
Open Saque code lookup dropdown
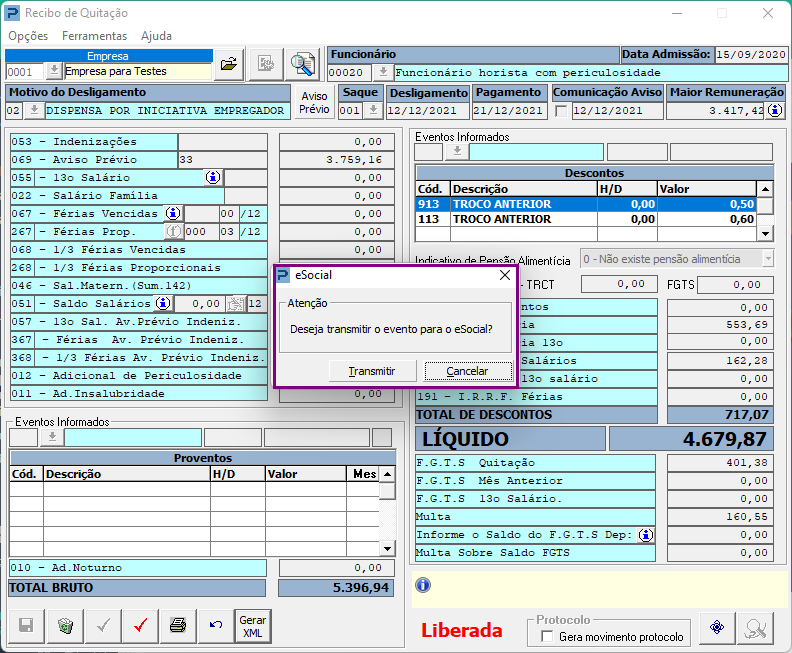373,110
